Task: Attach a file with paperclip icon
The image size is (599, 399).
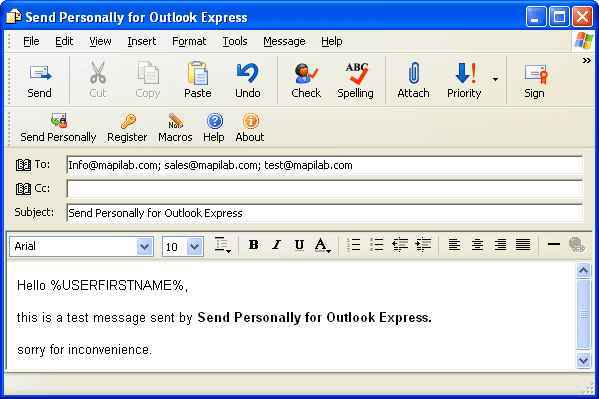Action: (413, 73)
